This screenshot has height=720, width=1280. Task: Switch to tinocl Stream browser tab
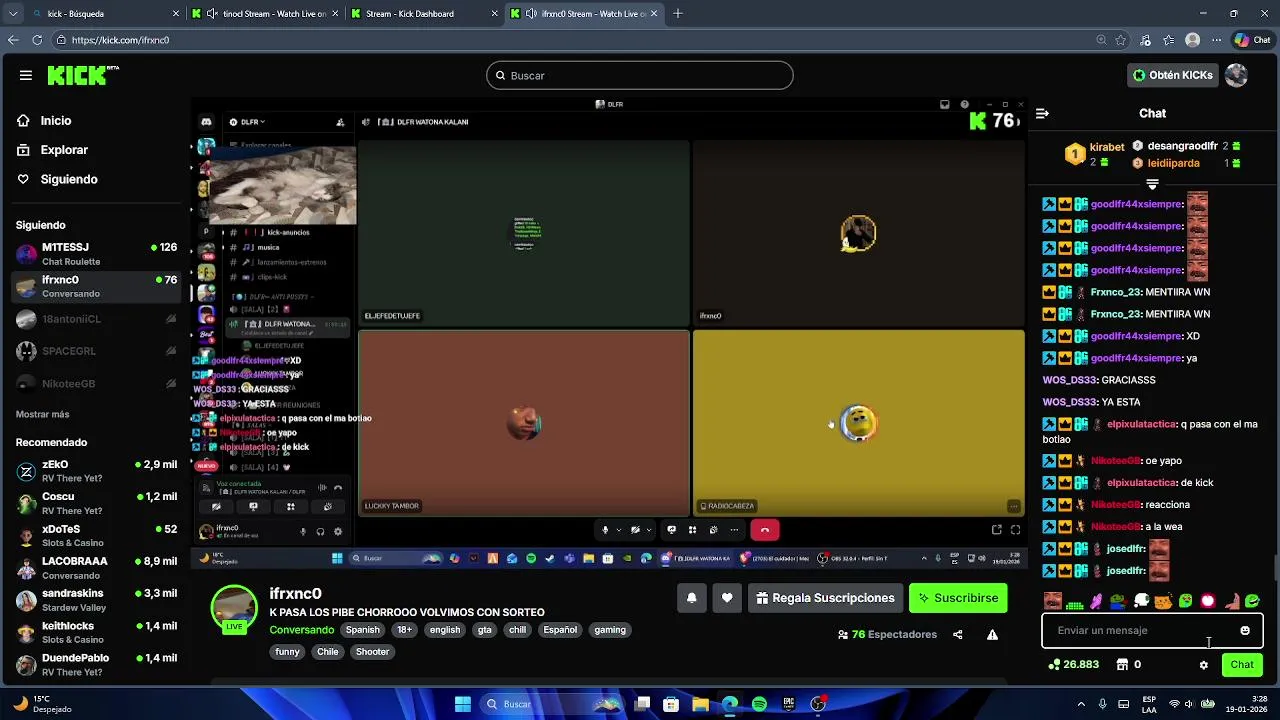click(265, 14)
